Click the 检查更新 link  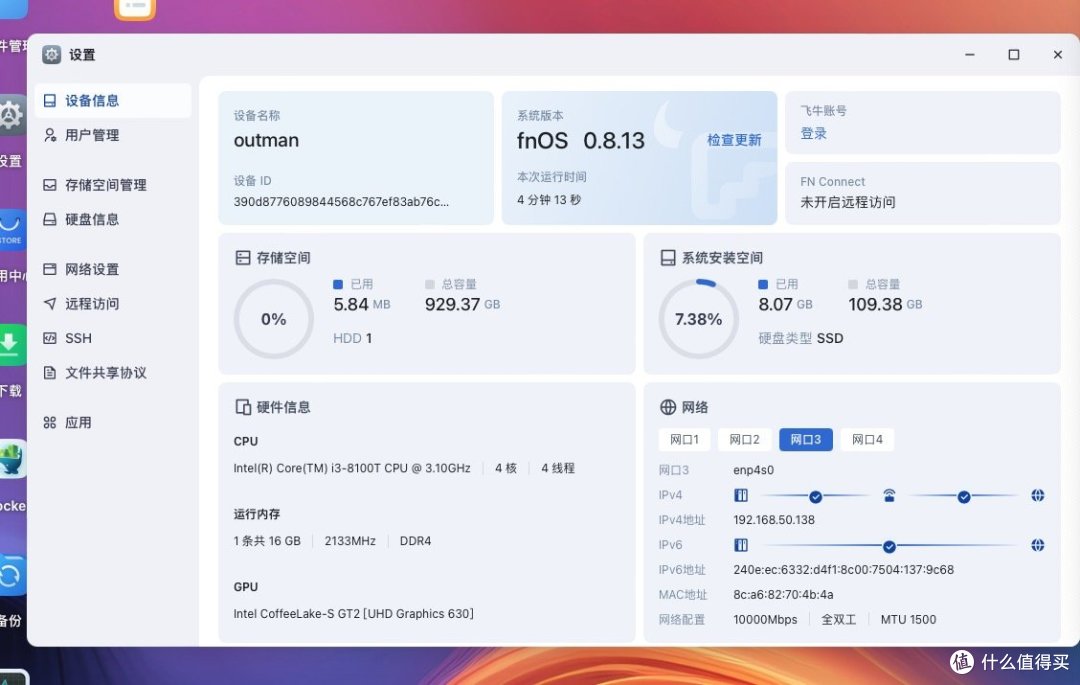pyautogui.click(x=734, y=140)
